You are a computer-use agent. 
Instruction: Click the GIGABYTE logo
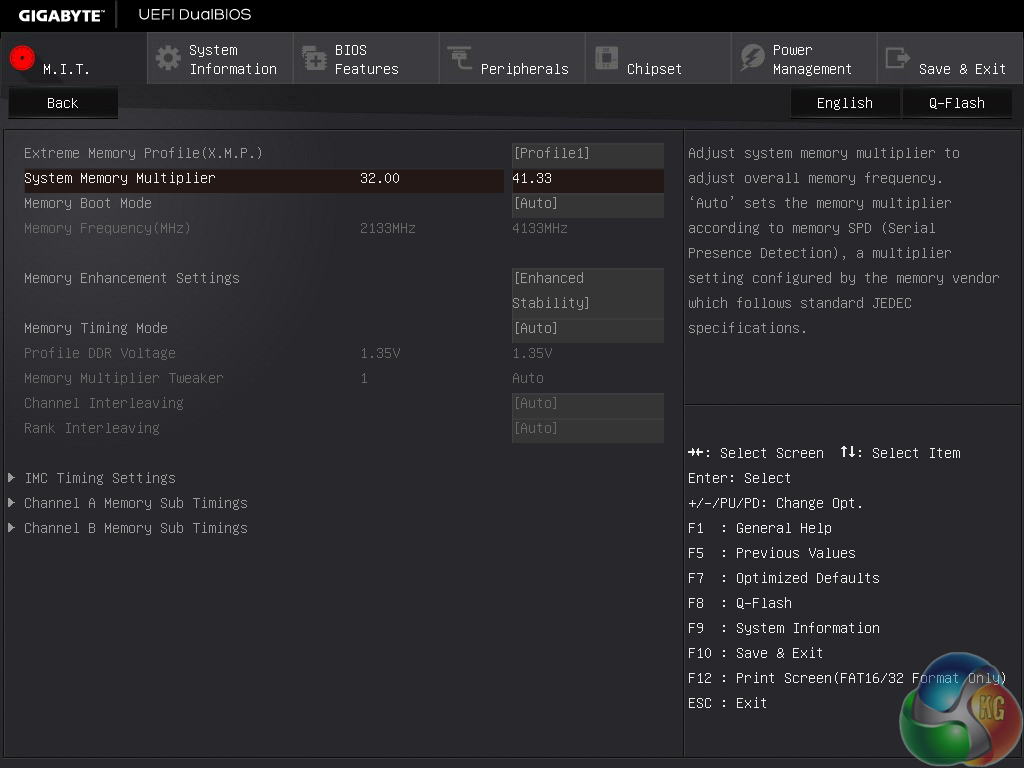tap(60, 15)
